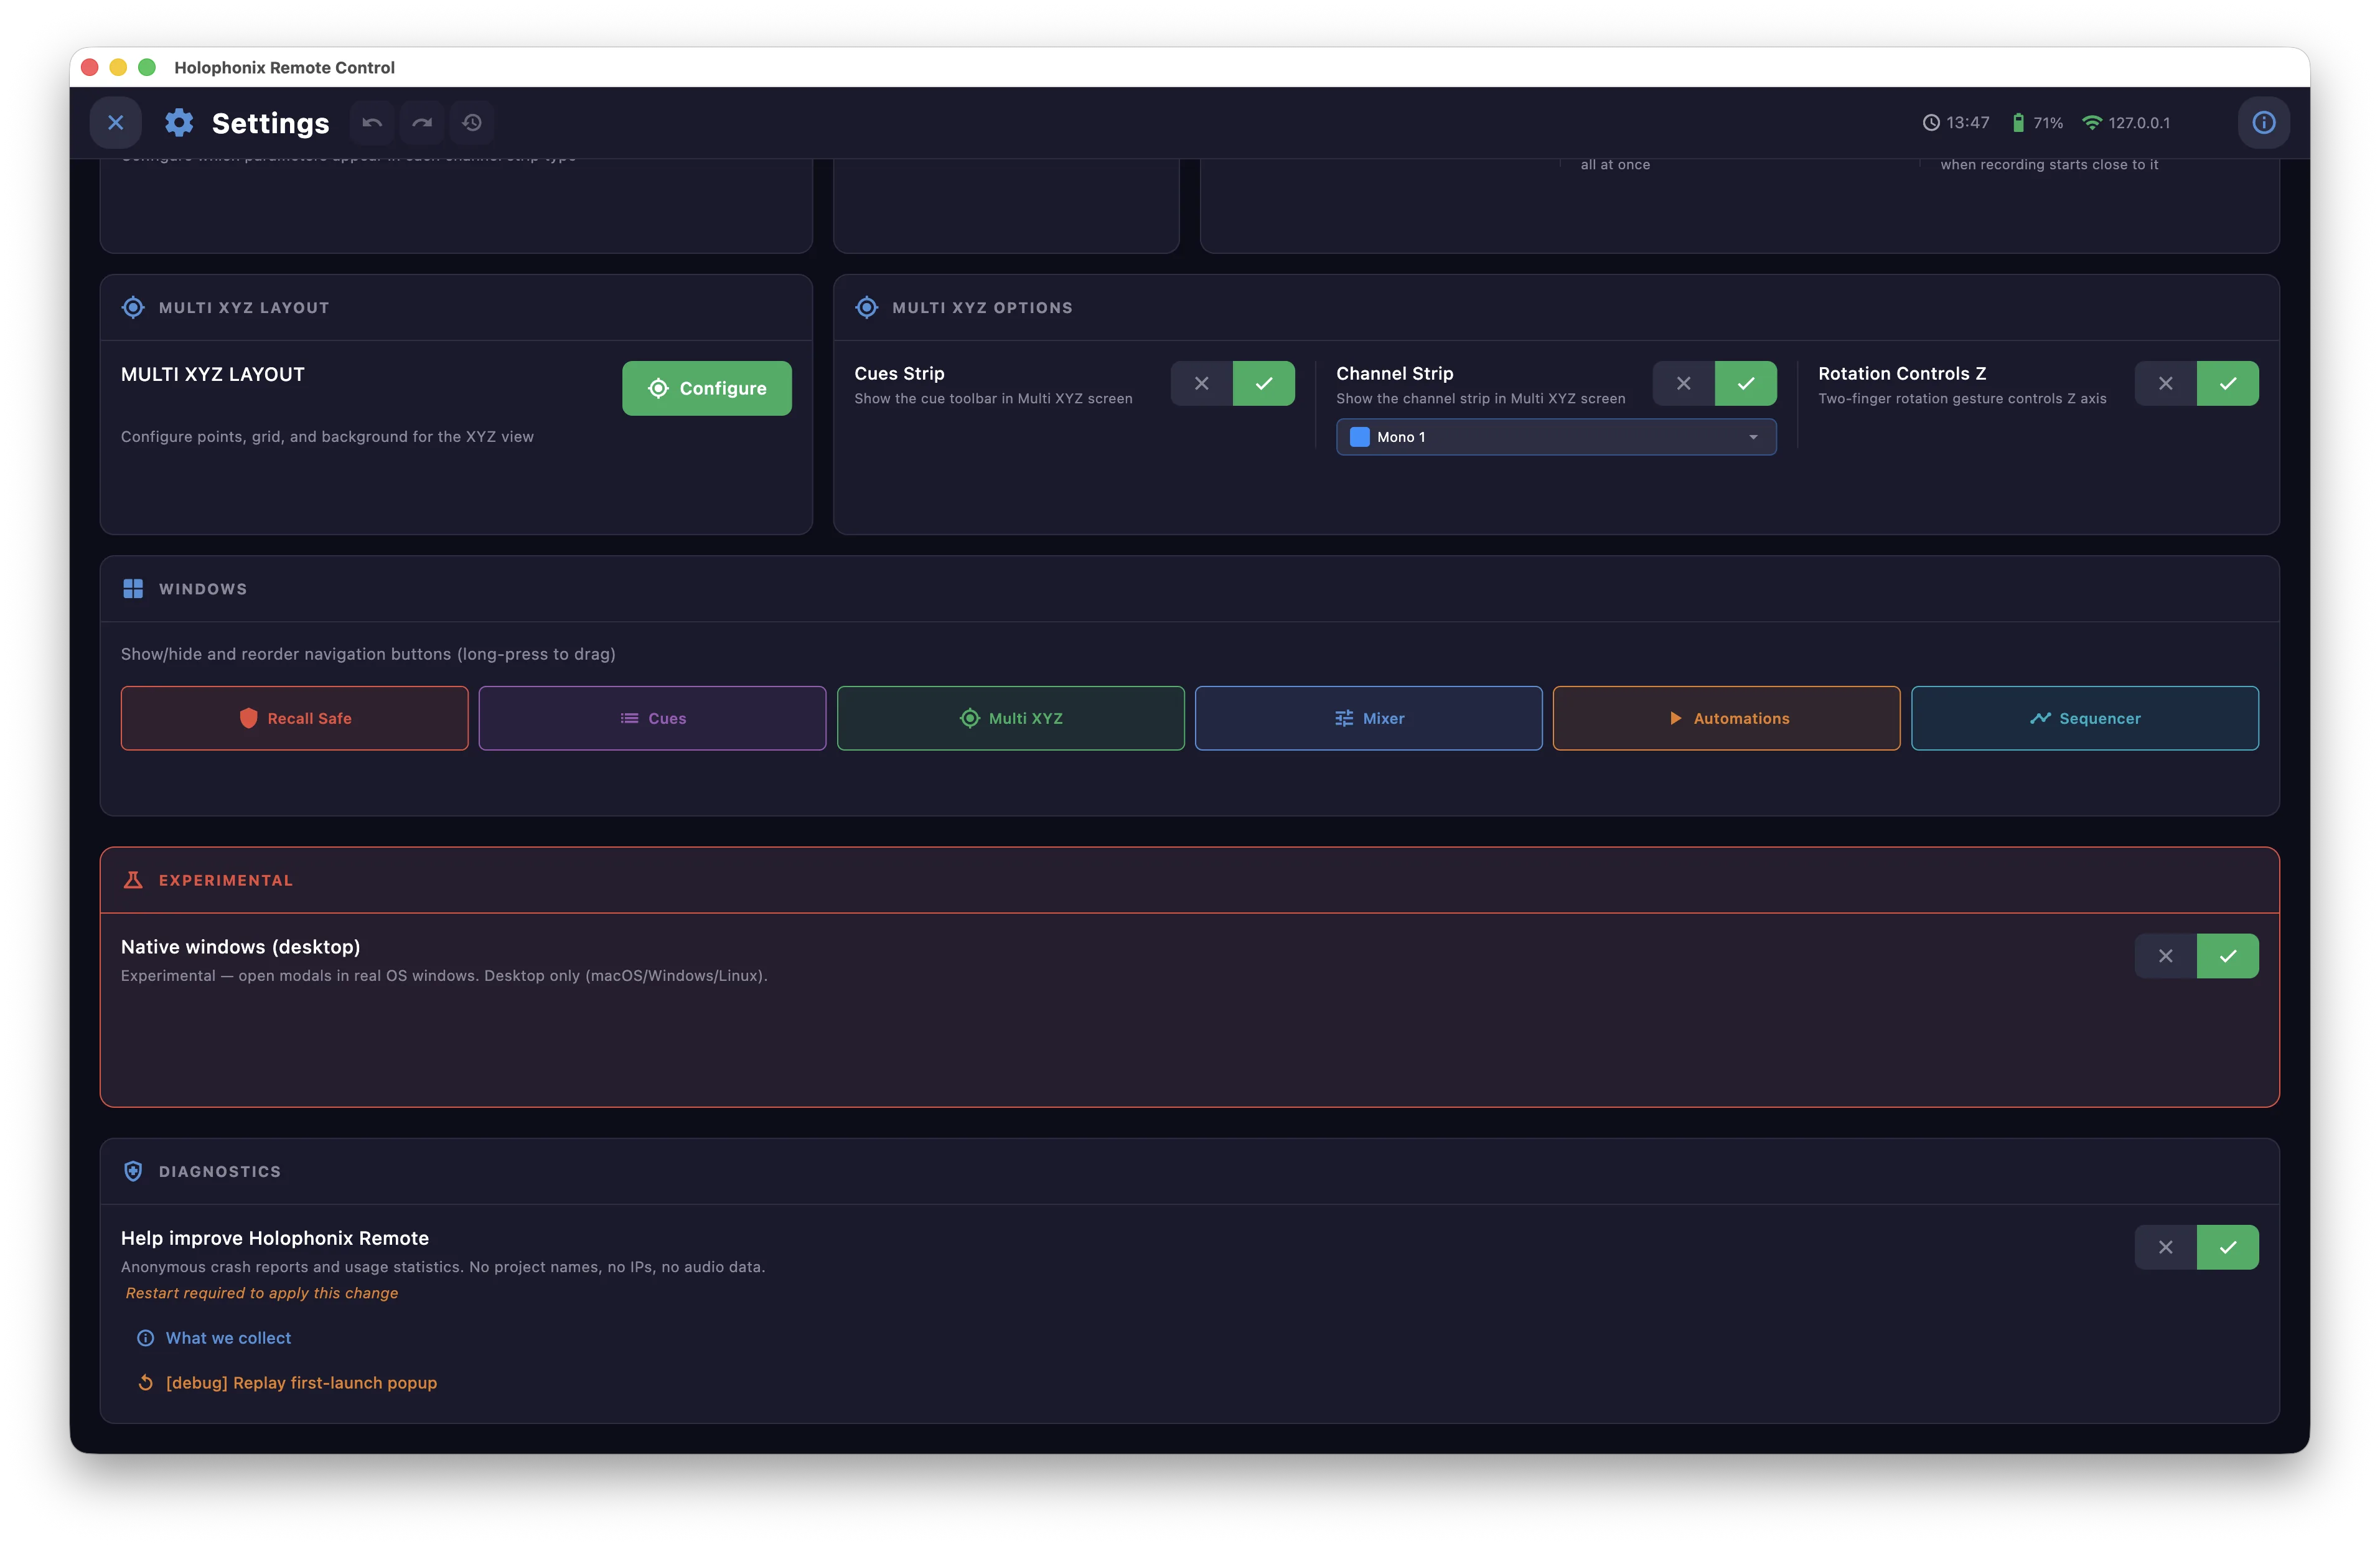Toggle the Automations navigation button
Screen dimensions: 2380x1546
pos(1726,718)
